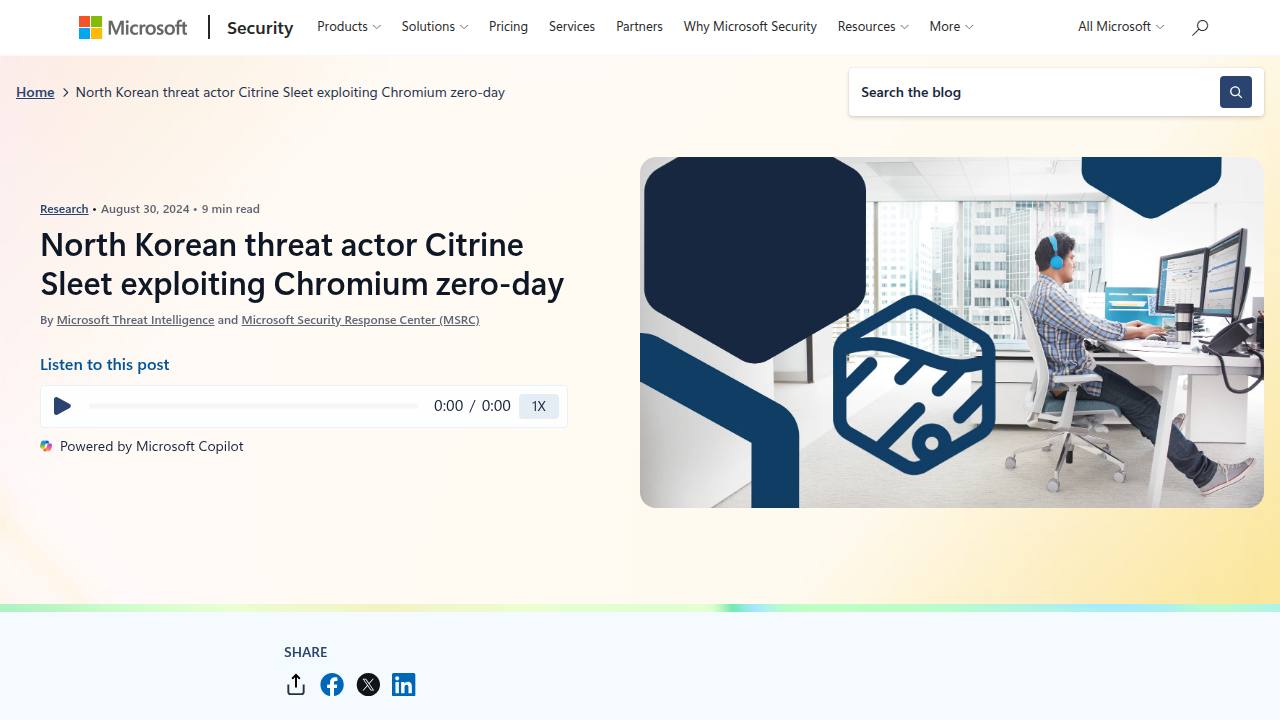Open Why Microsoft Security

[750, 27]
